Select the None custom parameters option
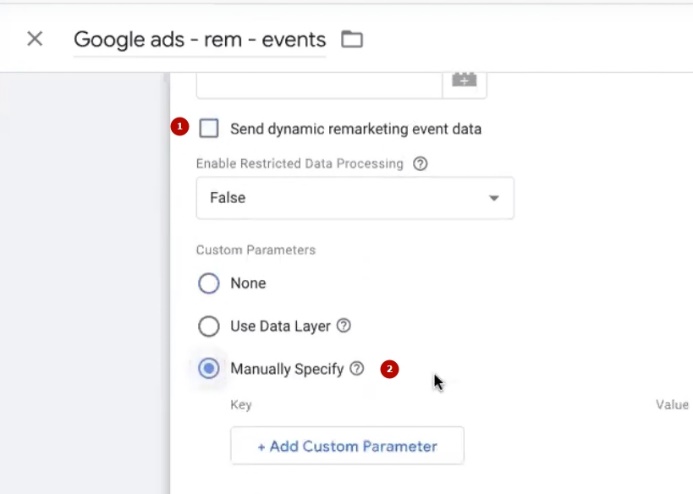The image size is (693, 494). coord(209,283)
